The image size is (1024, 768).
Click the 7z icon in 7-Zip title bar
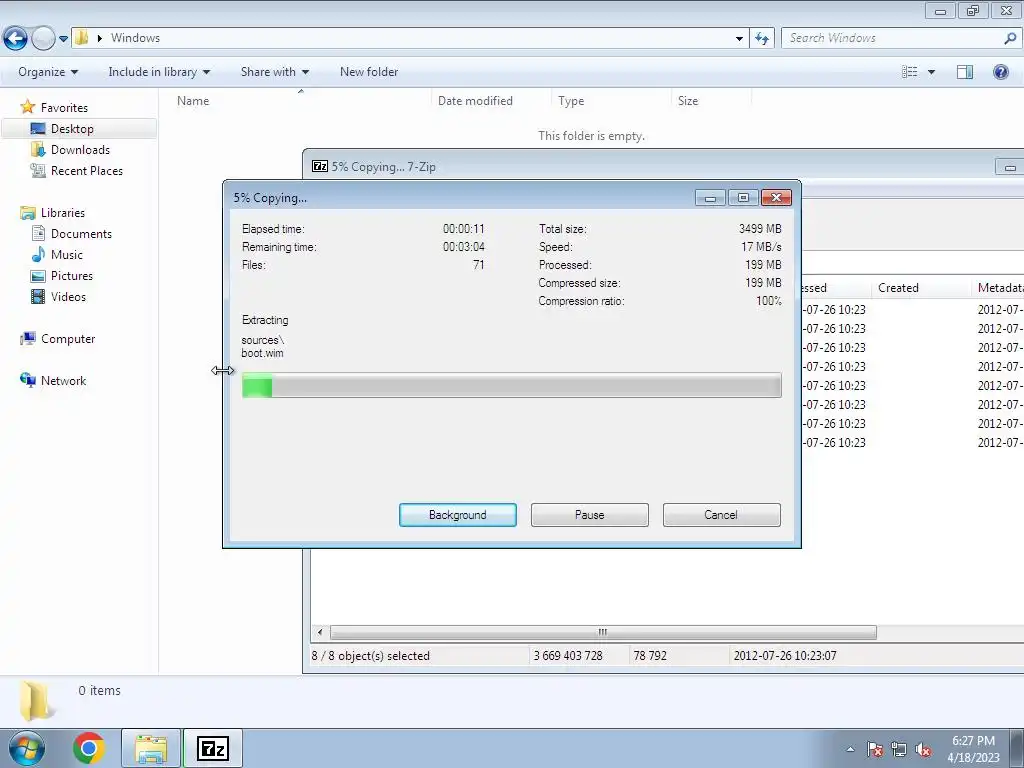tap(319, 167)
